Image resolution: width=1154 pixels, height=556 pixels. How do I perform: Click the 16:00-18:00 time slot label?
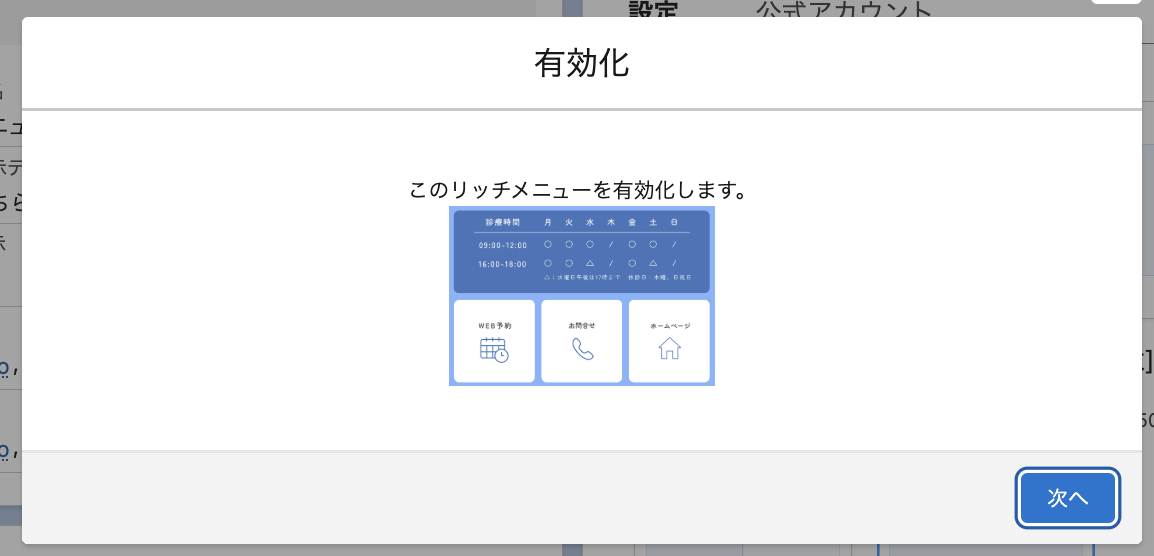click(x=502, y=264)
